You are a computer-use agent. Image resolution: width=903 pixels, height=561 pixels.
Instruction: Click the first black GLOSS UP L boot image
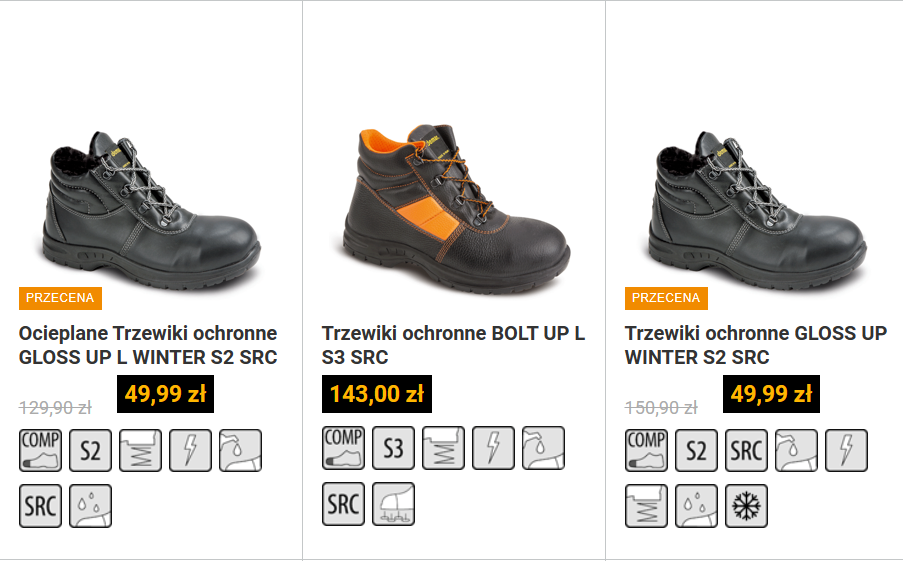pyautogui.click(x=151, y=209)
